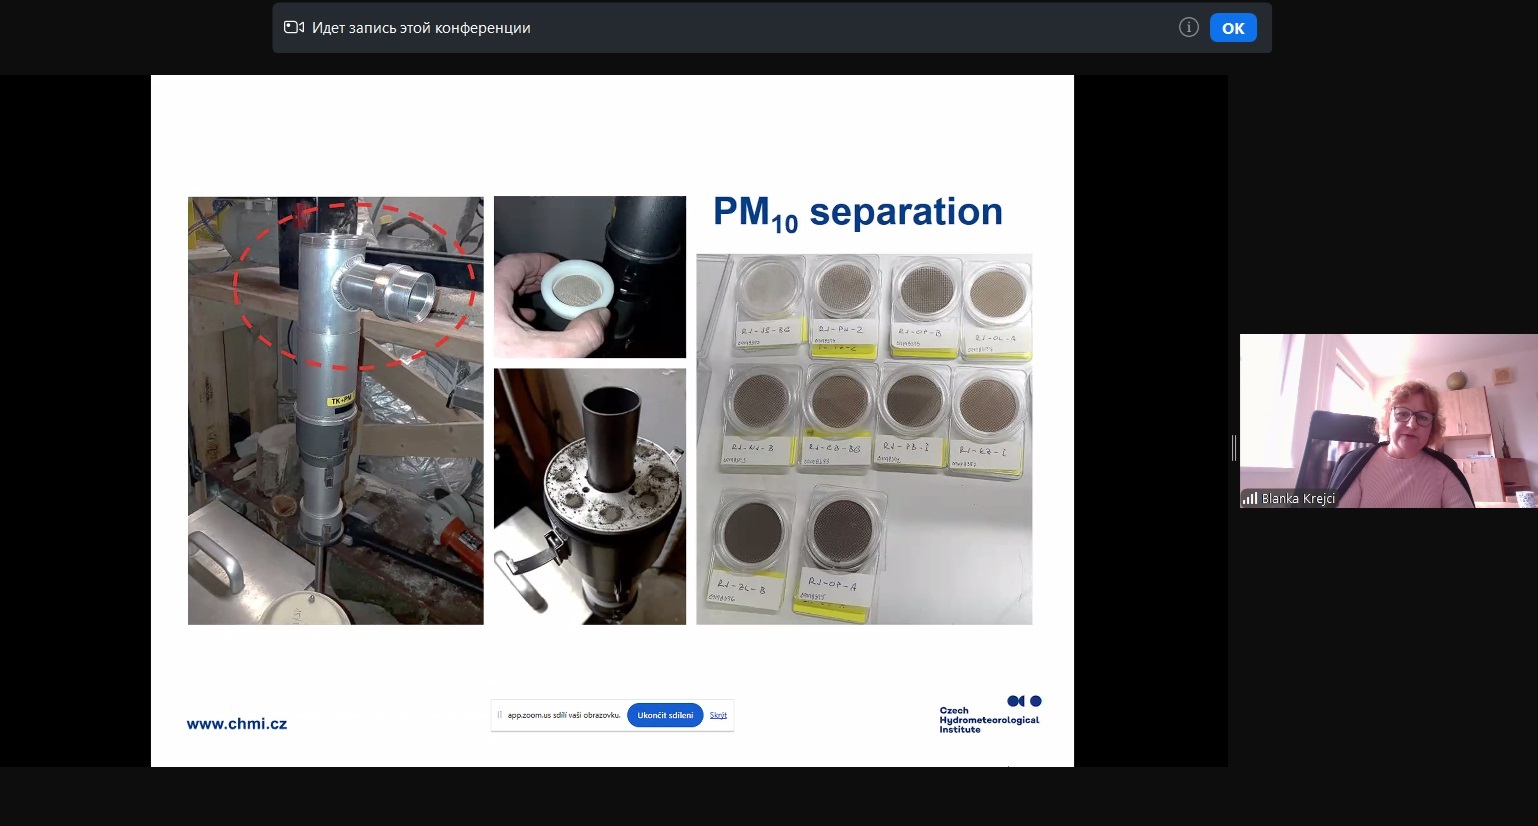Click the PM10 separation slide title

click(857, 213)
